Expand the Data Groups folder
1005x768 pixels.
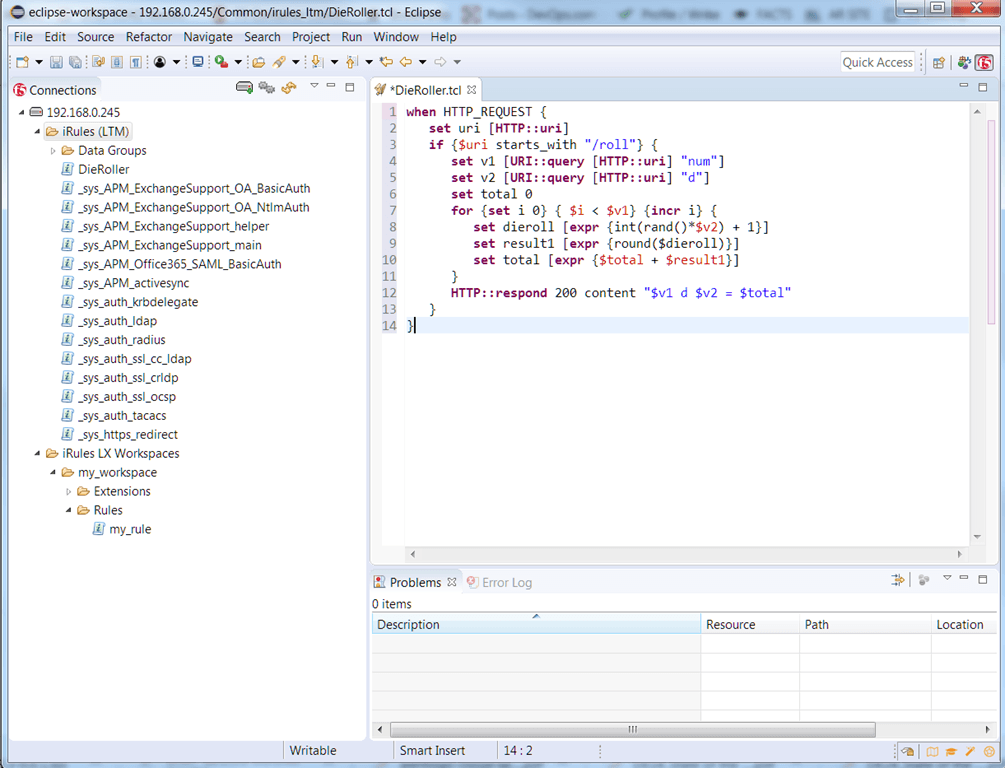click(53, 150)
